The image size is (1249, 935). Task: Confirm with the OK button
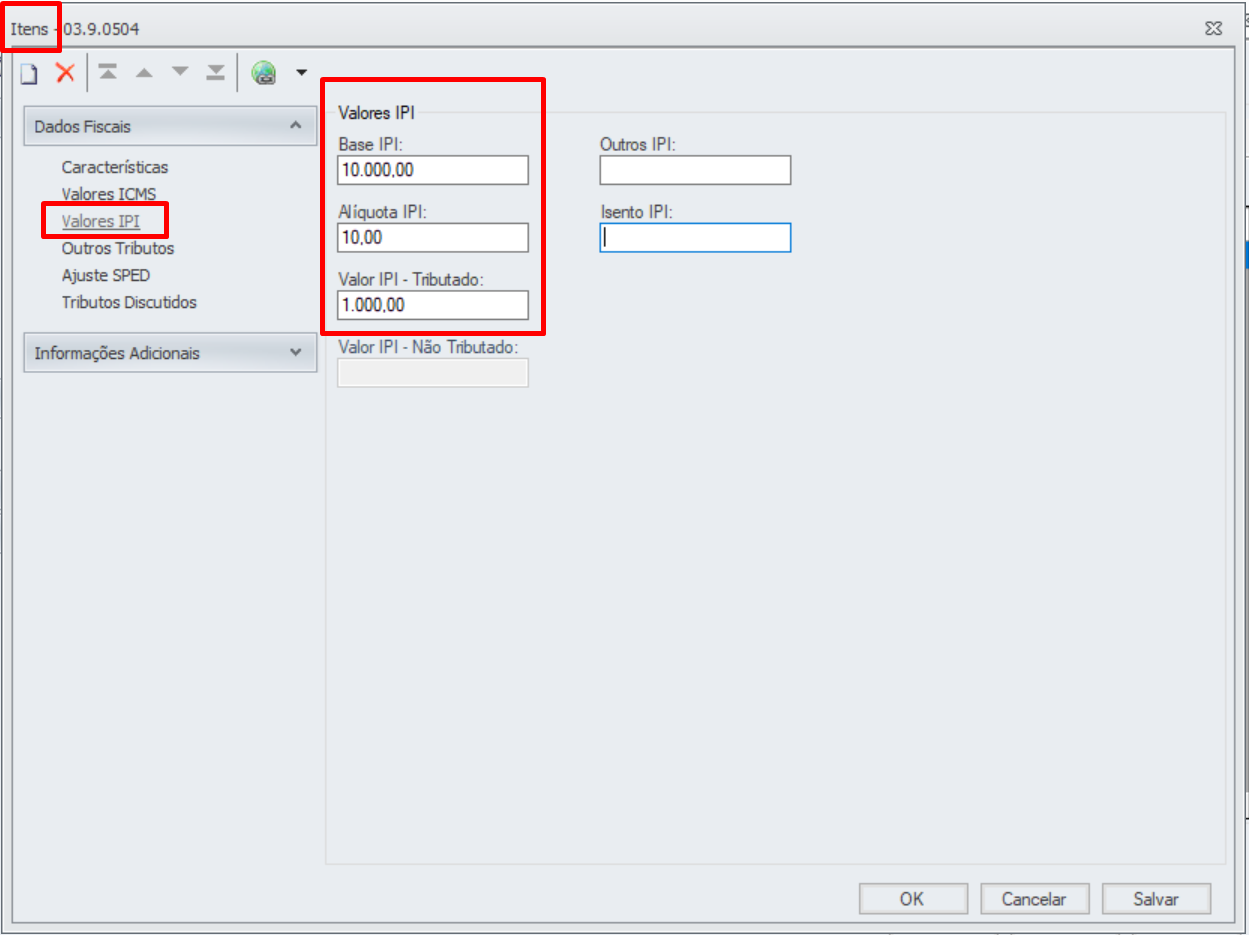pyautogui.click(x=913, y=899)
